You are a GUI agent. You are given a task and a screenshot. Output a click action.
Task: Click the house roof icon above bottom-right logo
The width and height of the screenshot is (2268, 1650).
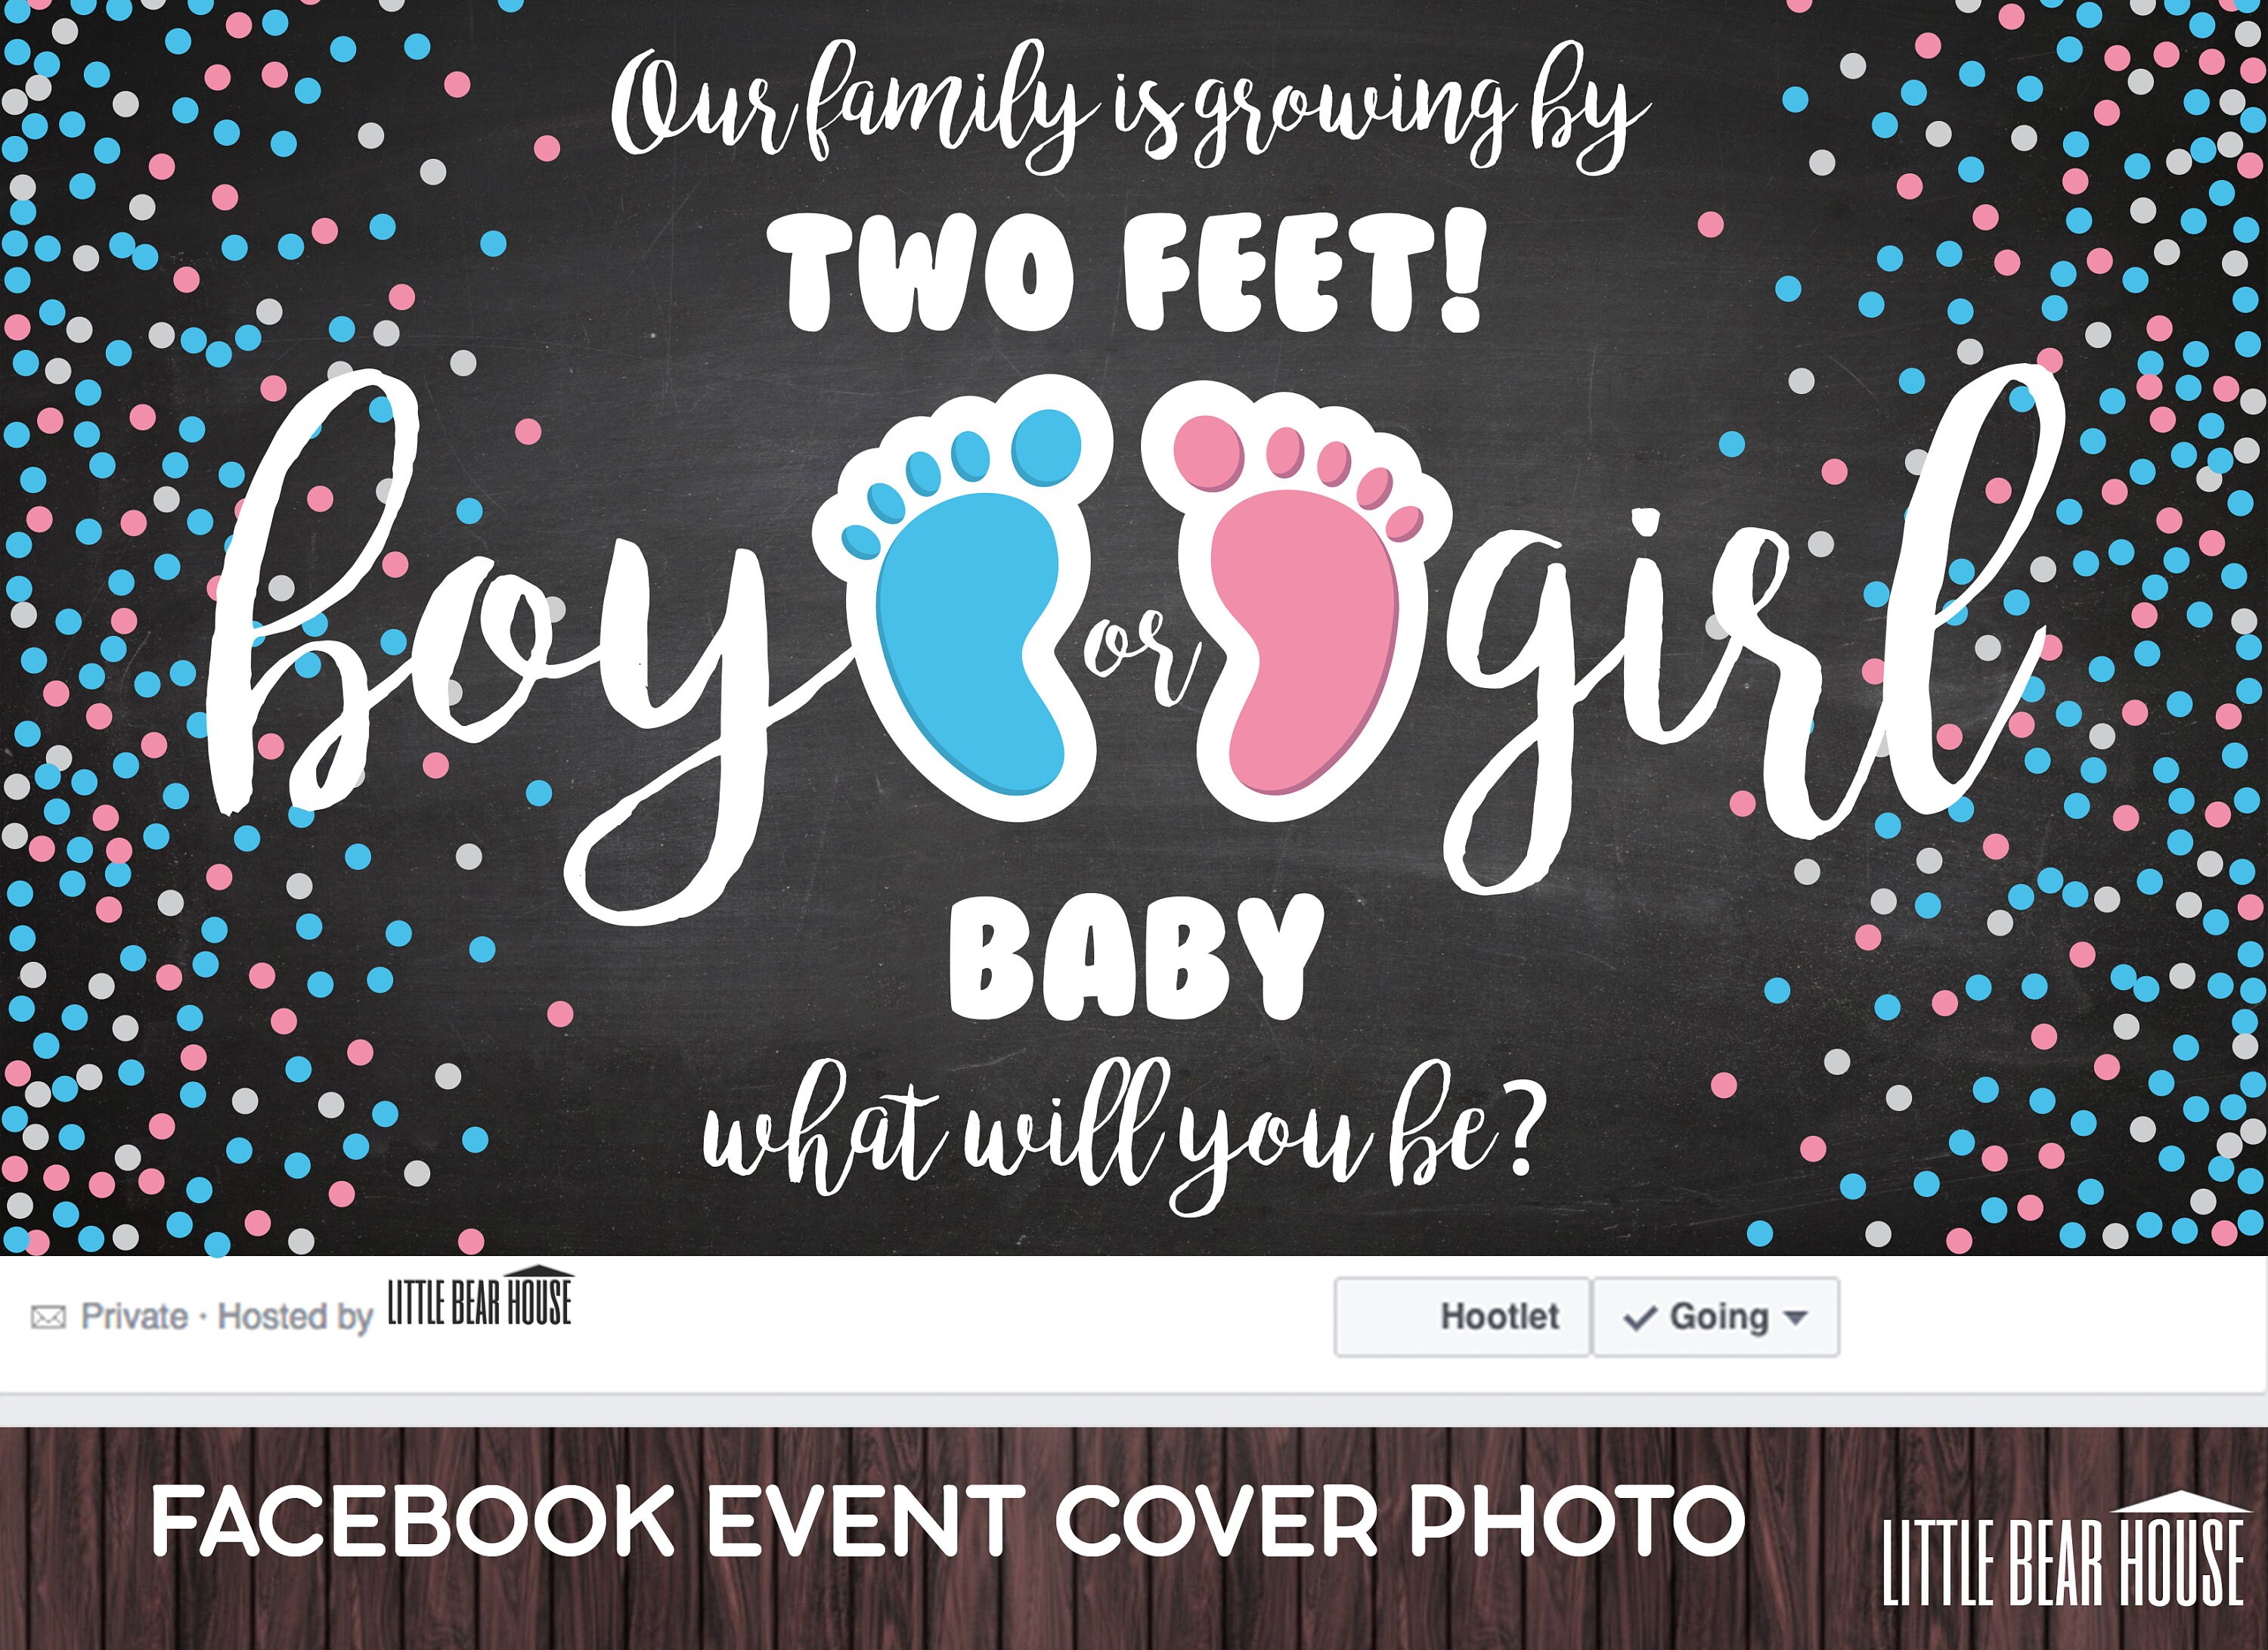coord(2181,1502)
